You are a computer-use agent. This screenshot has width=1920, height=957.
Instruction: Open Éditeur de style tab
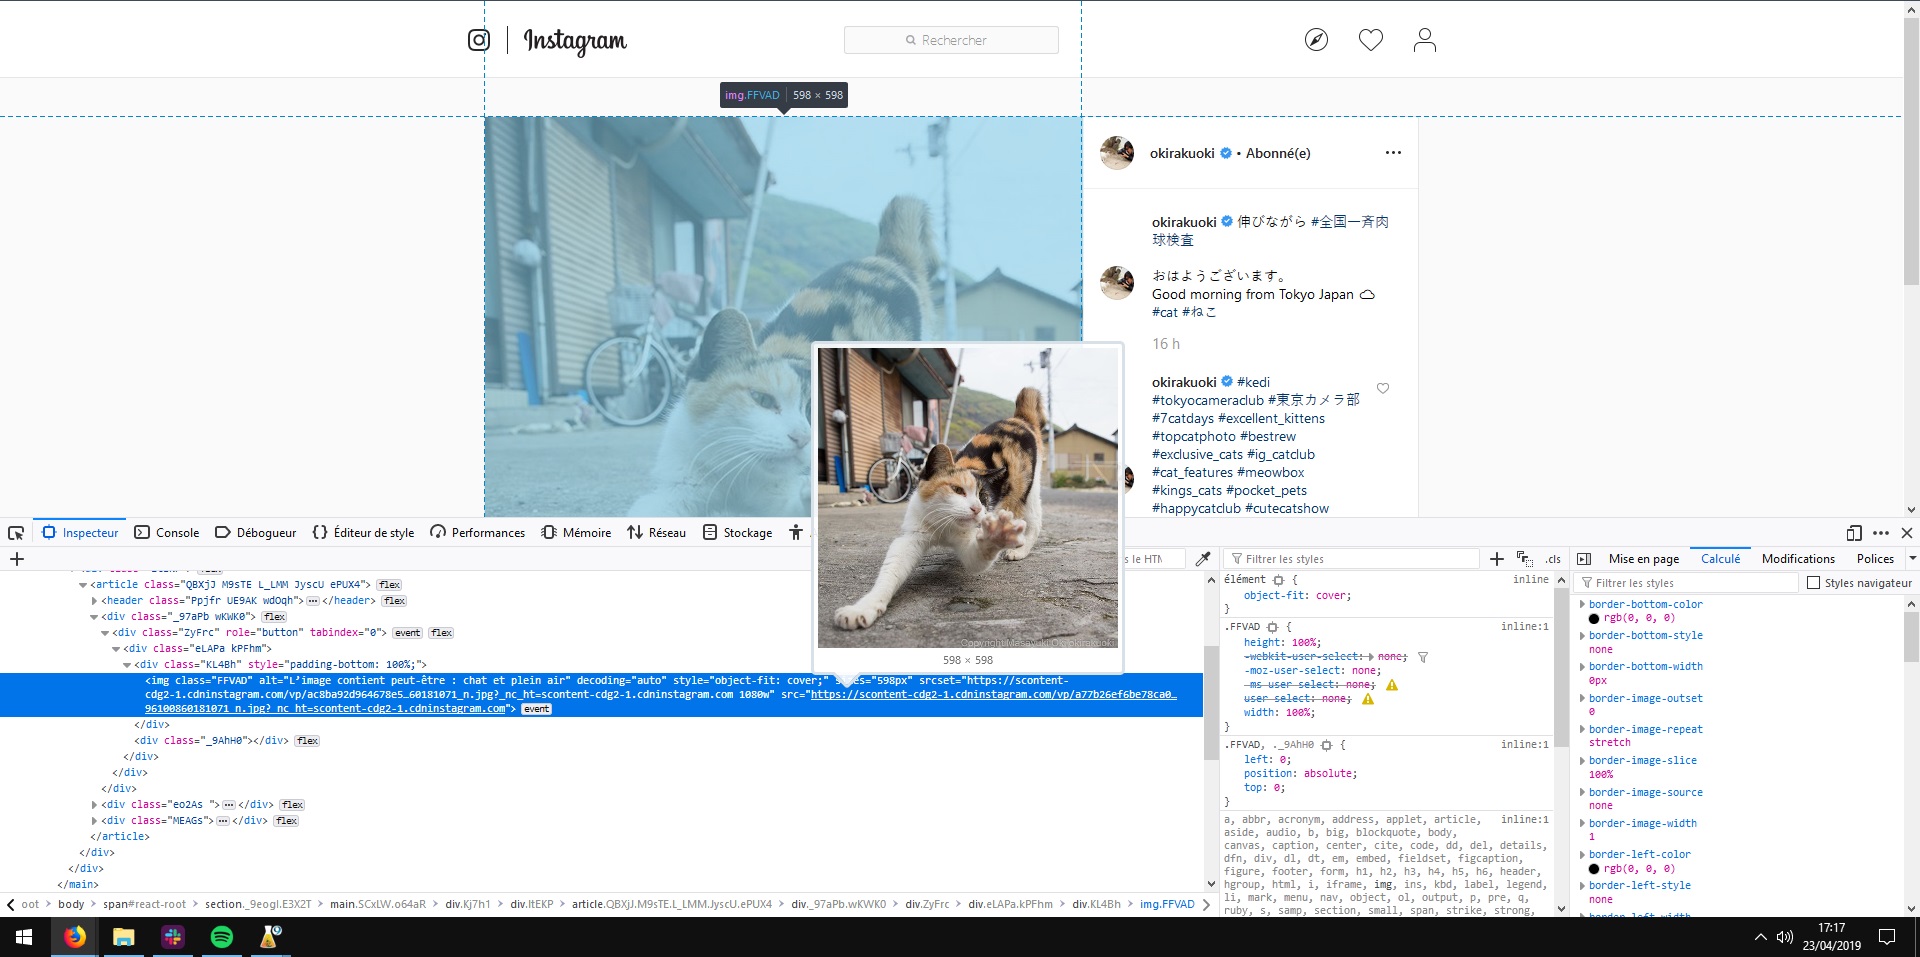tap(364, 533)
